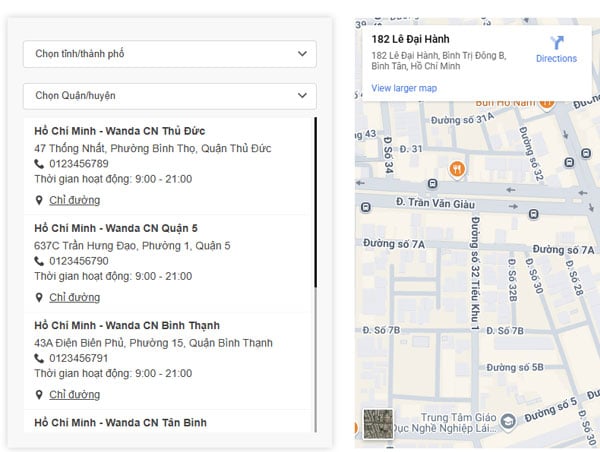This screenshot has height=452, width=600.
Task: Click the Trung Tâm Giáo Dục Nghề Nghiệp school marker
Action: (508, 421)
